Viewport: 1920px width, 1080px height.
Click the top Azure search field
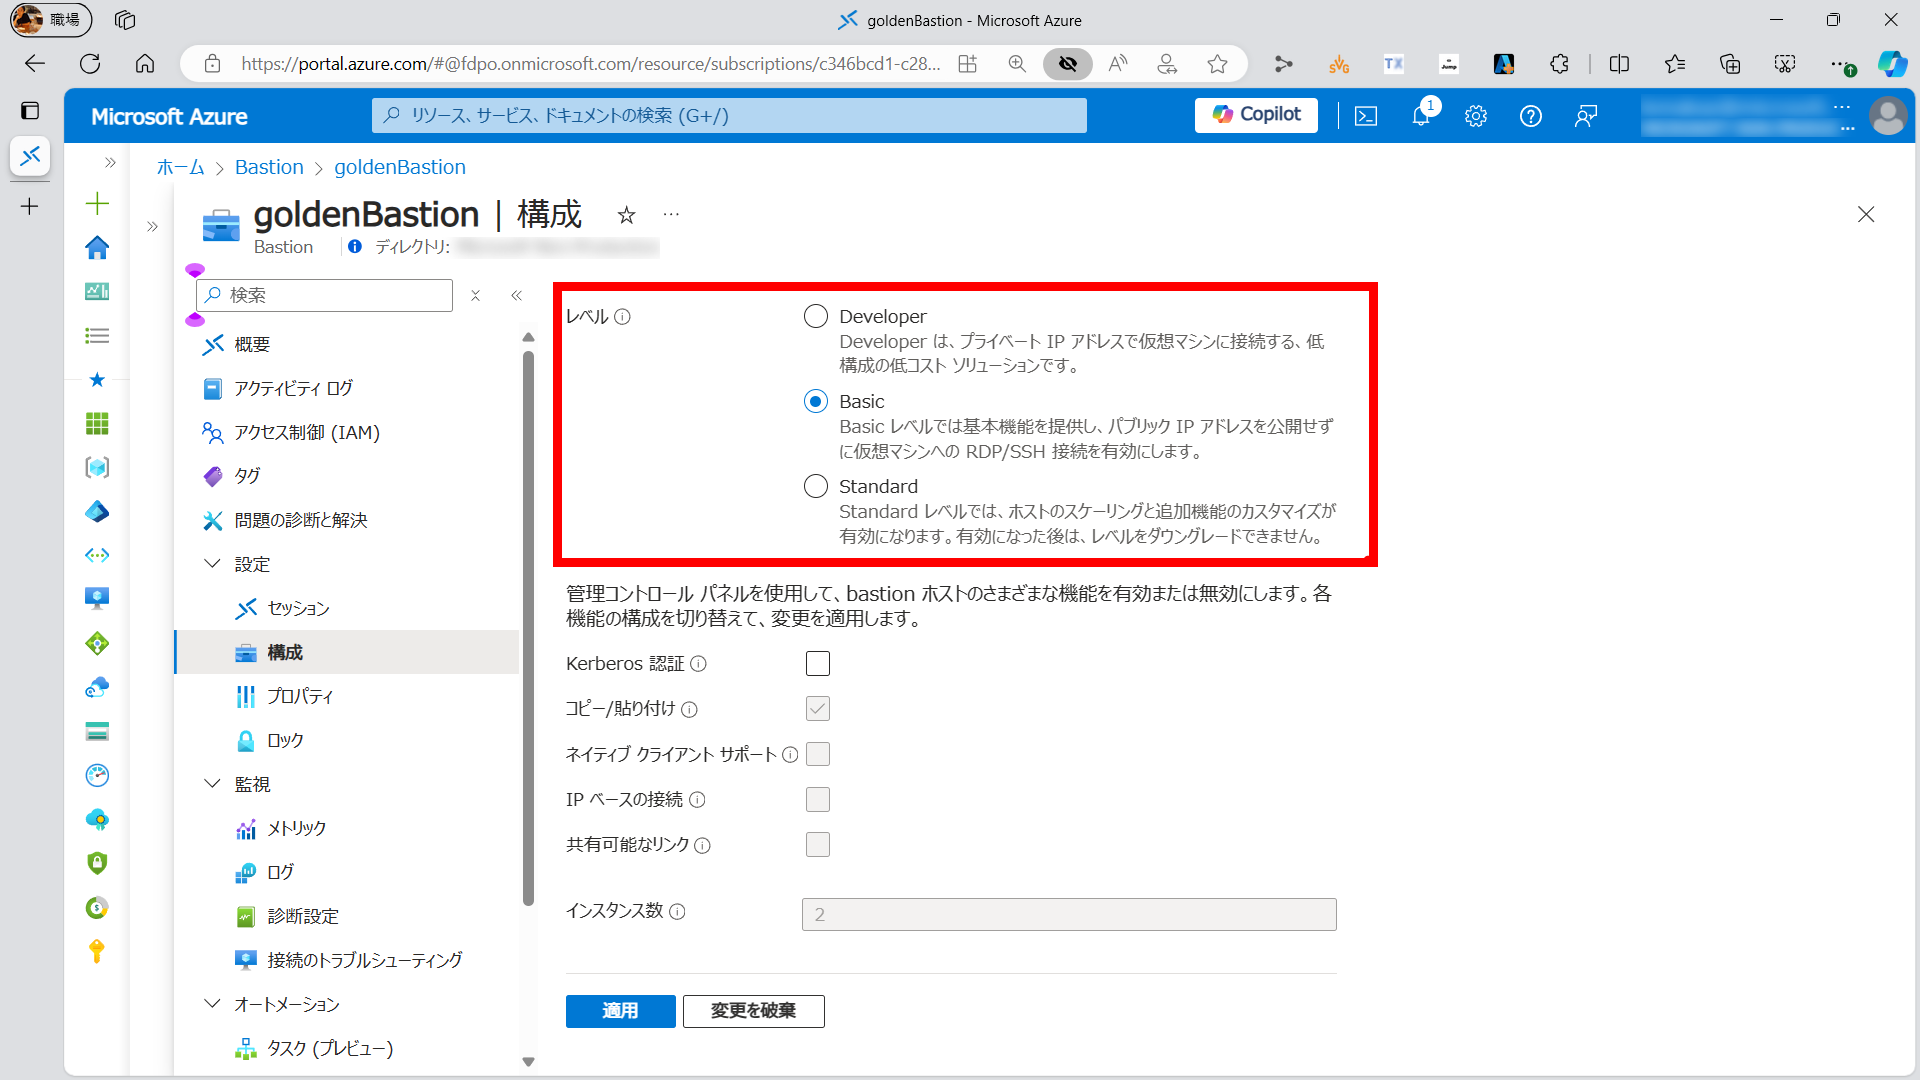pos(730,116)
